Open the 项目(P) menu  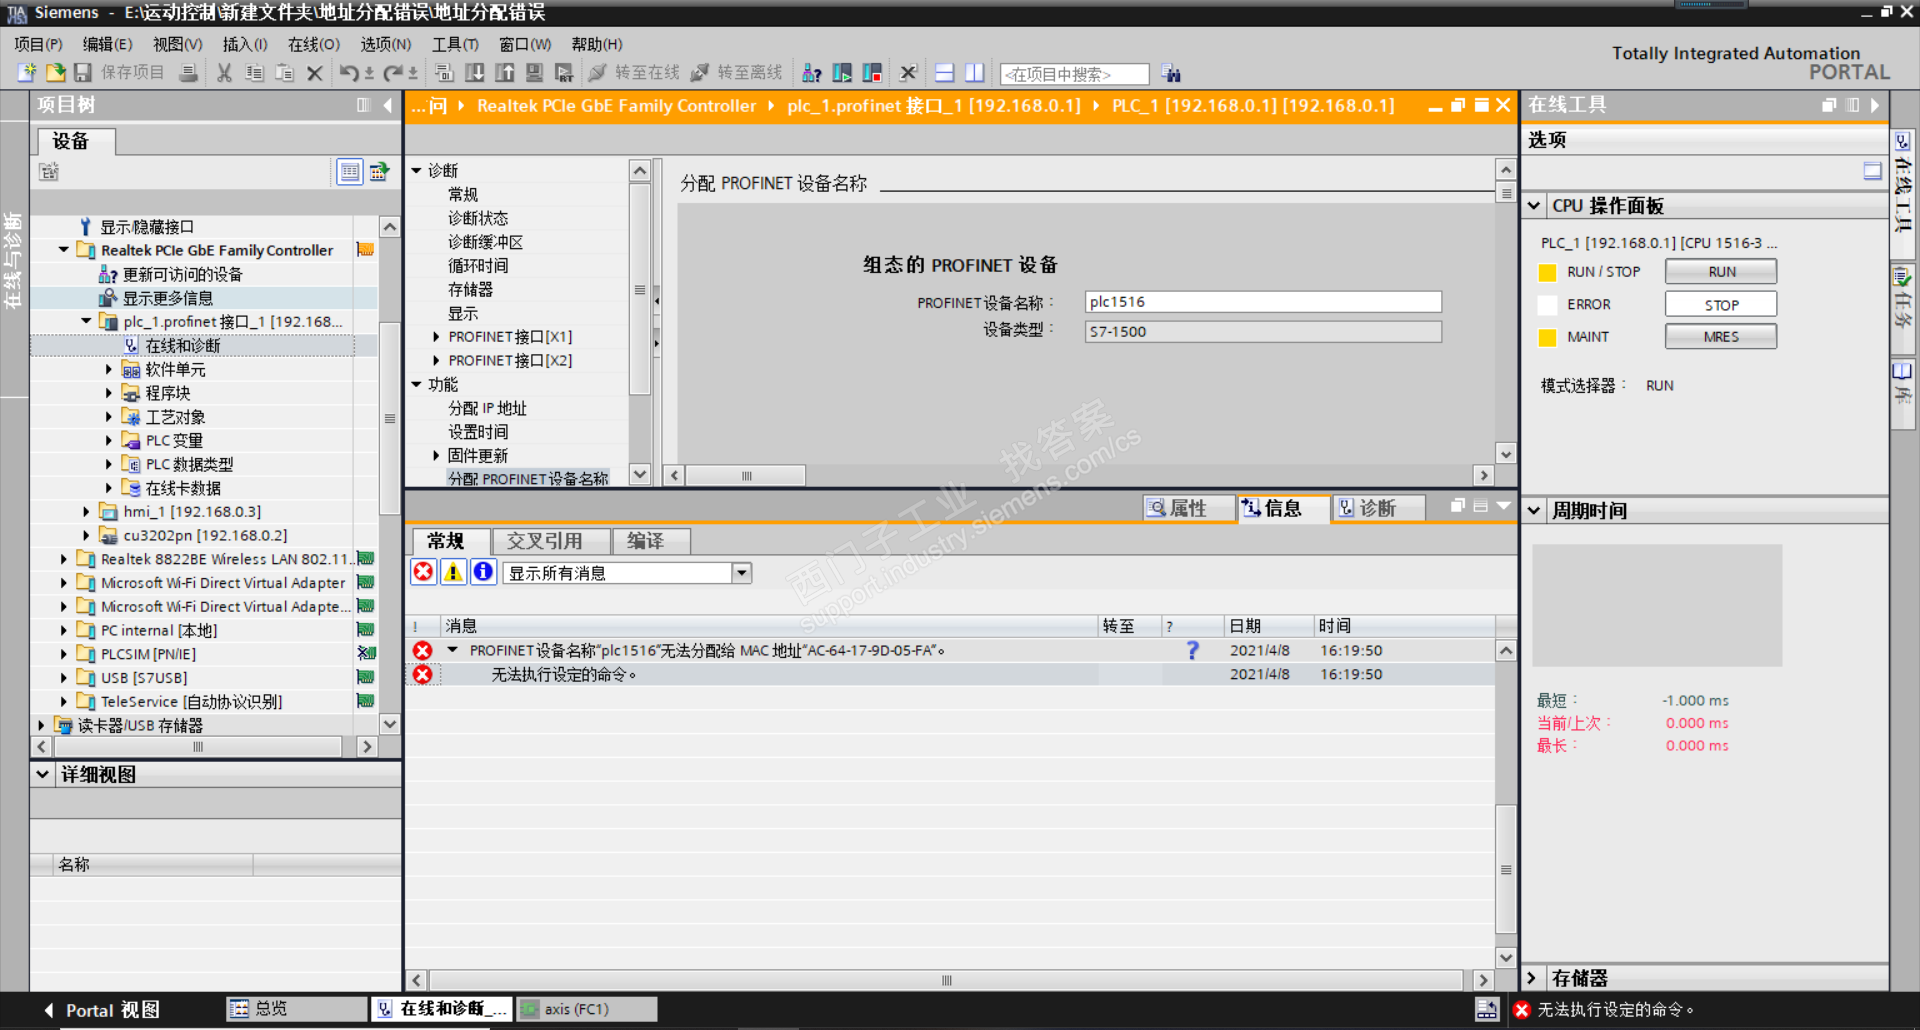[38, 44]
